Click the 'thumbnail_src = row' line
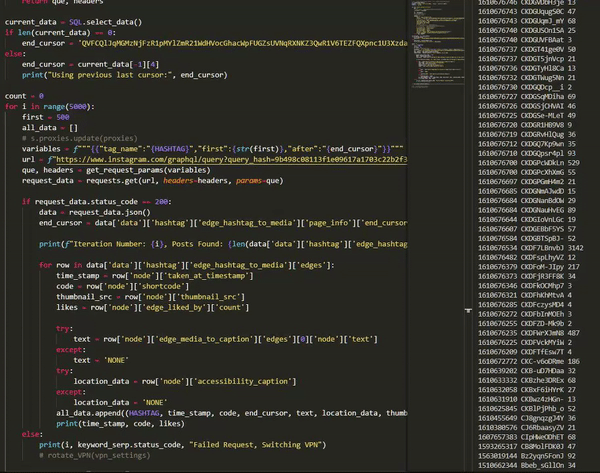Image resolution: width=600 pixels, height=473 pixels. click(x=150, y=297)
